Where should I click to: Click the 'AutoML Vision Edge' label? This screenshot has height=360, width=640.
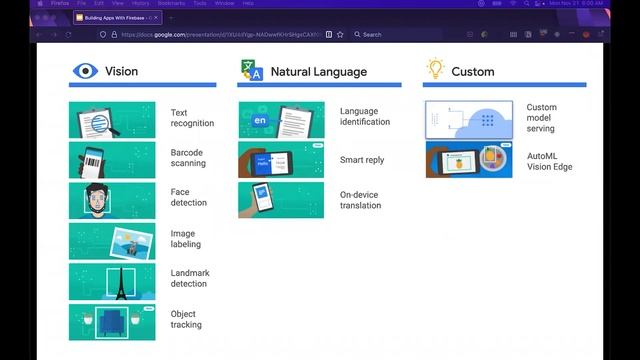(549, 161)
